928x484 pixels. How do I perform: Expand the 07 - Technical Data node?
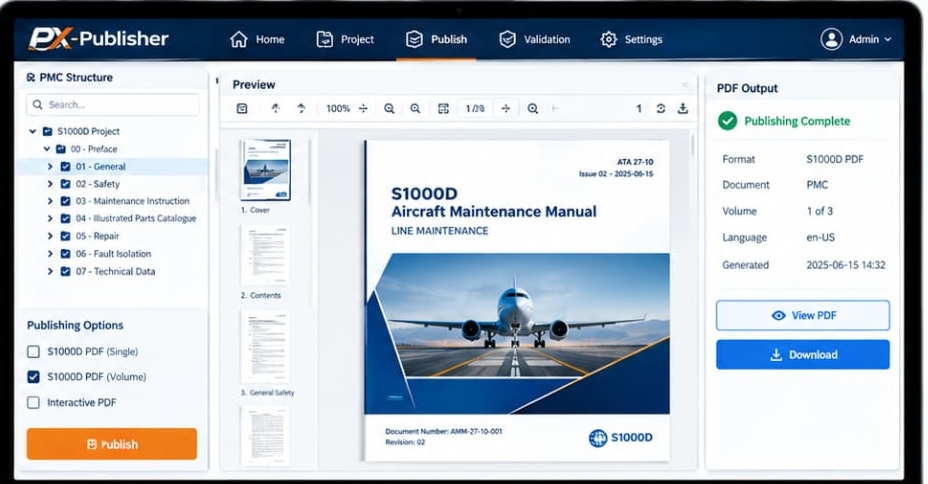pos(50,272)
